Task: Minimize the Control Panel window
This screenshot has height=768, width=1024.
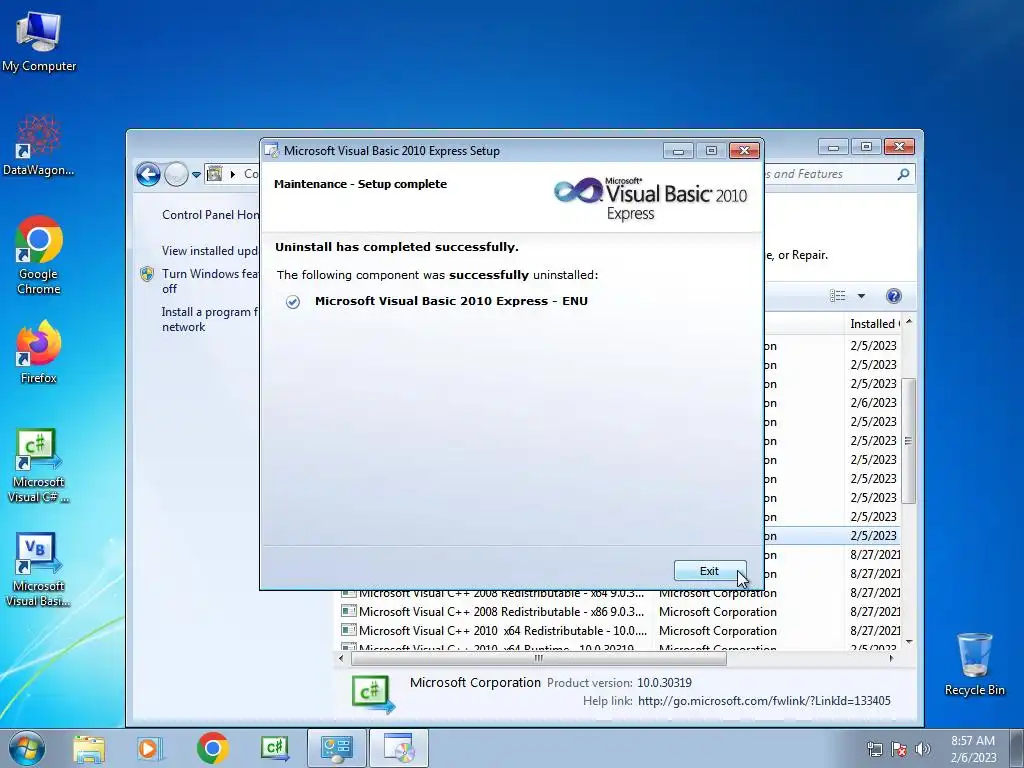Action: tap(833, 147)
